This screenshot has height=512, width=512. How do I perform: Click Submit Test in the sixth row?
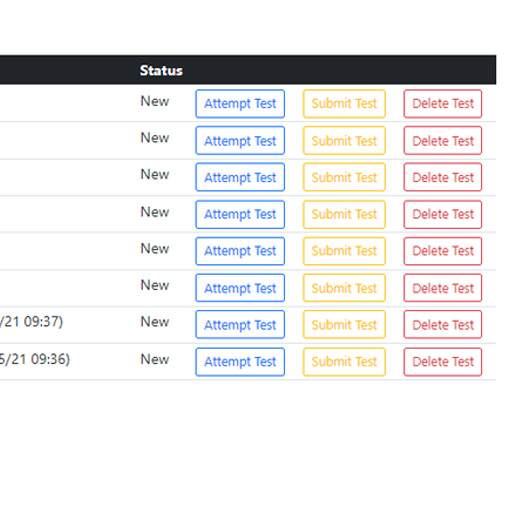coord(344,288)
